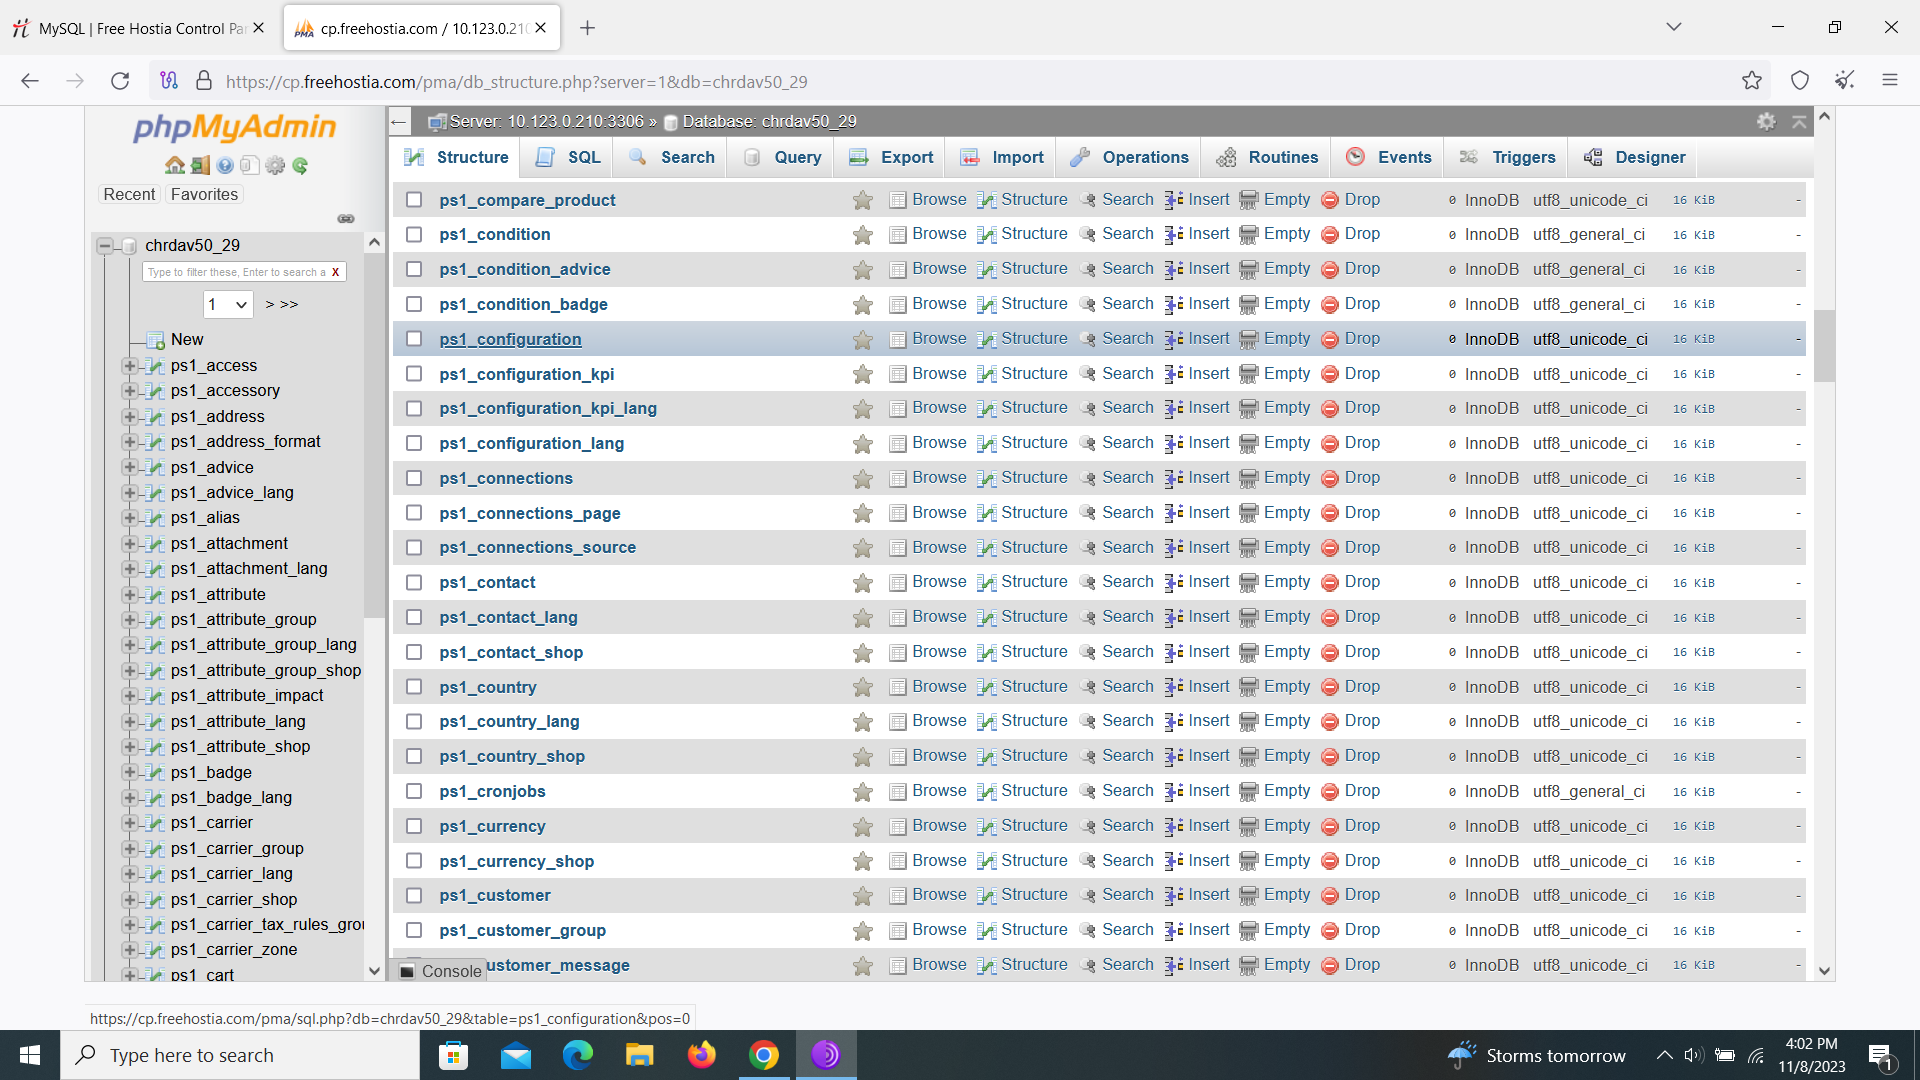
Task: Browse the ps1_contact table
Action: tap(938, 582)
